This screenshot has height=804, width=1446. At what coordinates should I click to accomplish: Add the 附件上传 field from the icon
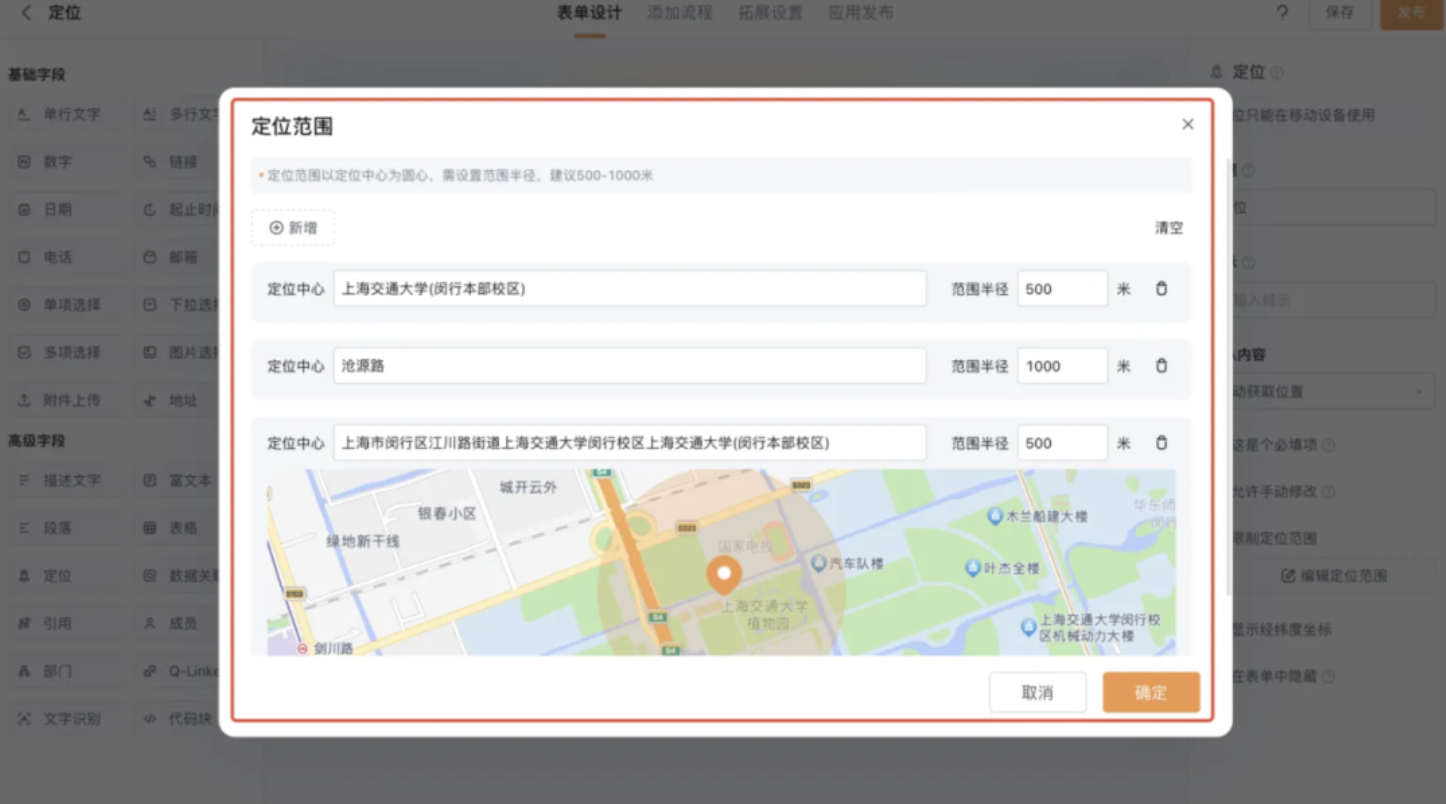(24, 400)
